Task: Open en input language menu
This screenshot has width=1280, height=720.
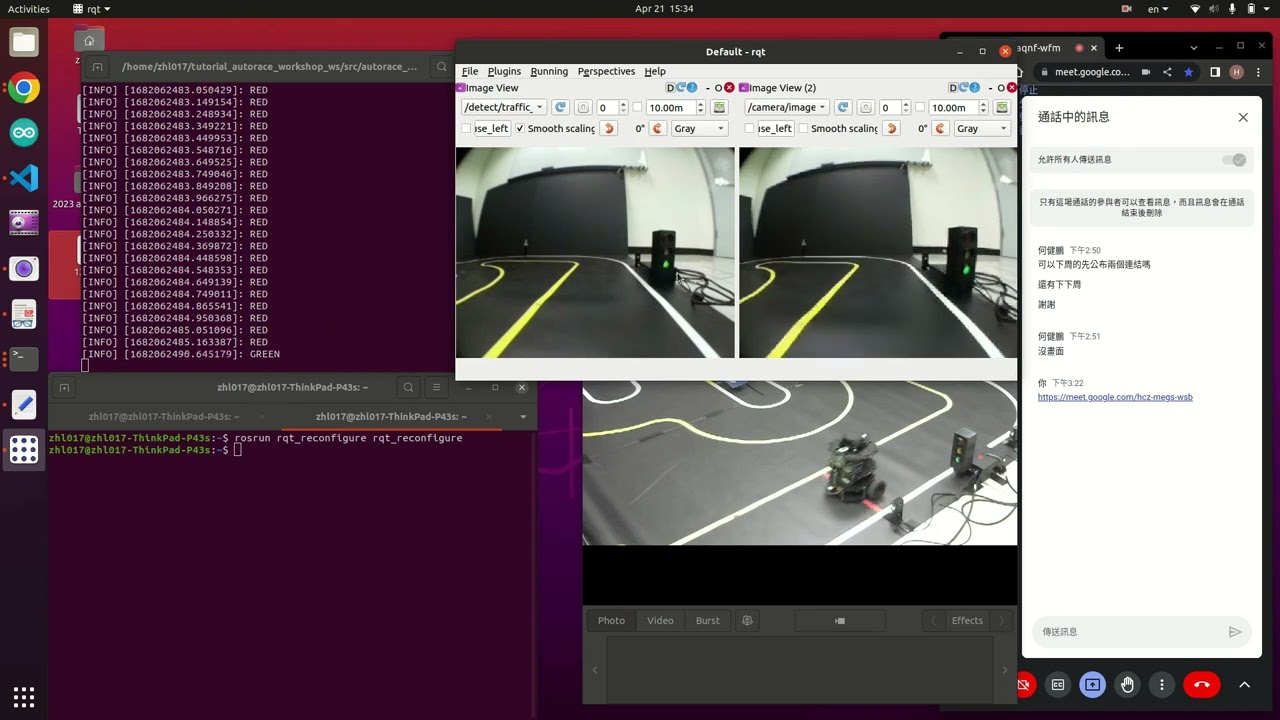Action: 1159,9
